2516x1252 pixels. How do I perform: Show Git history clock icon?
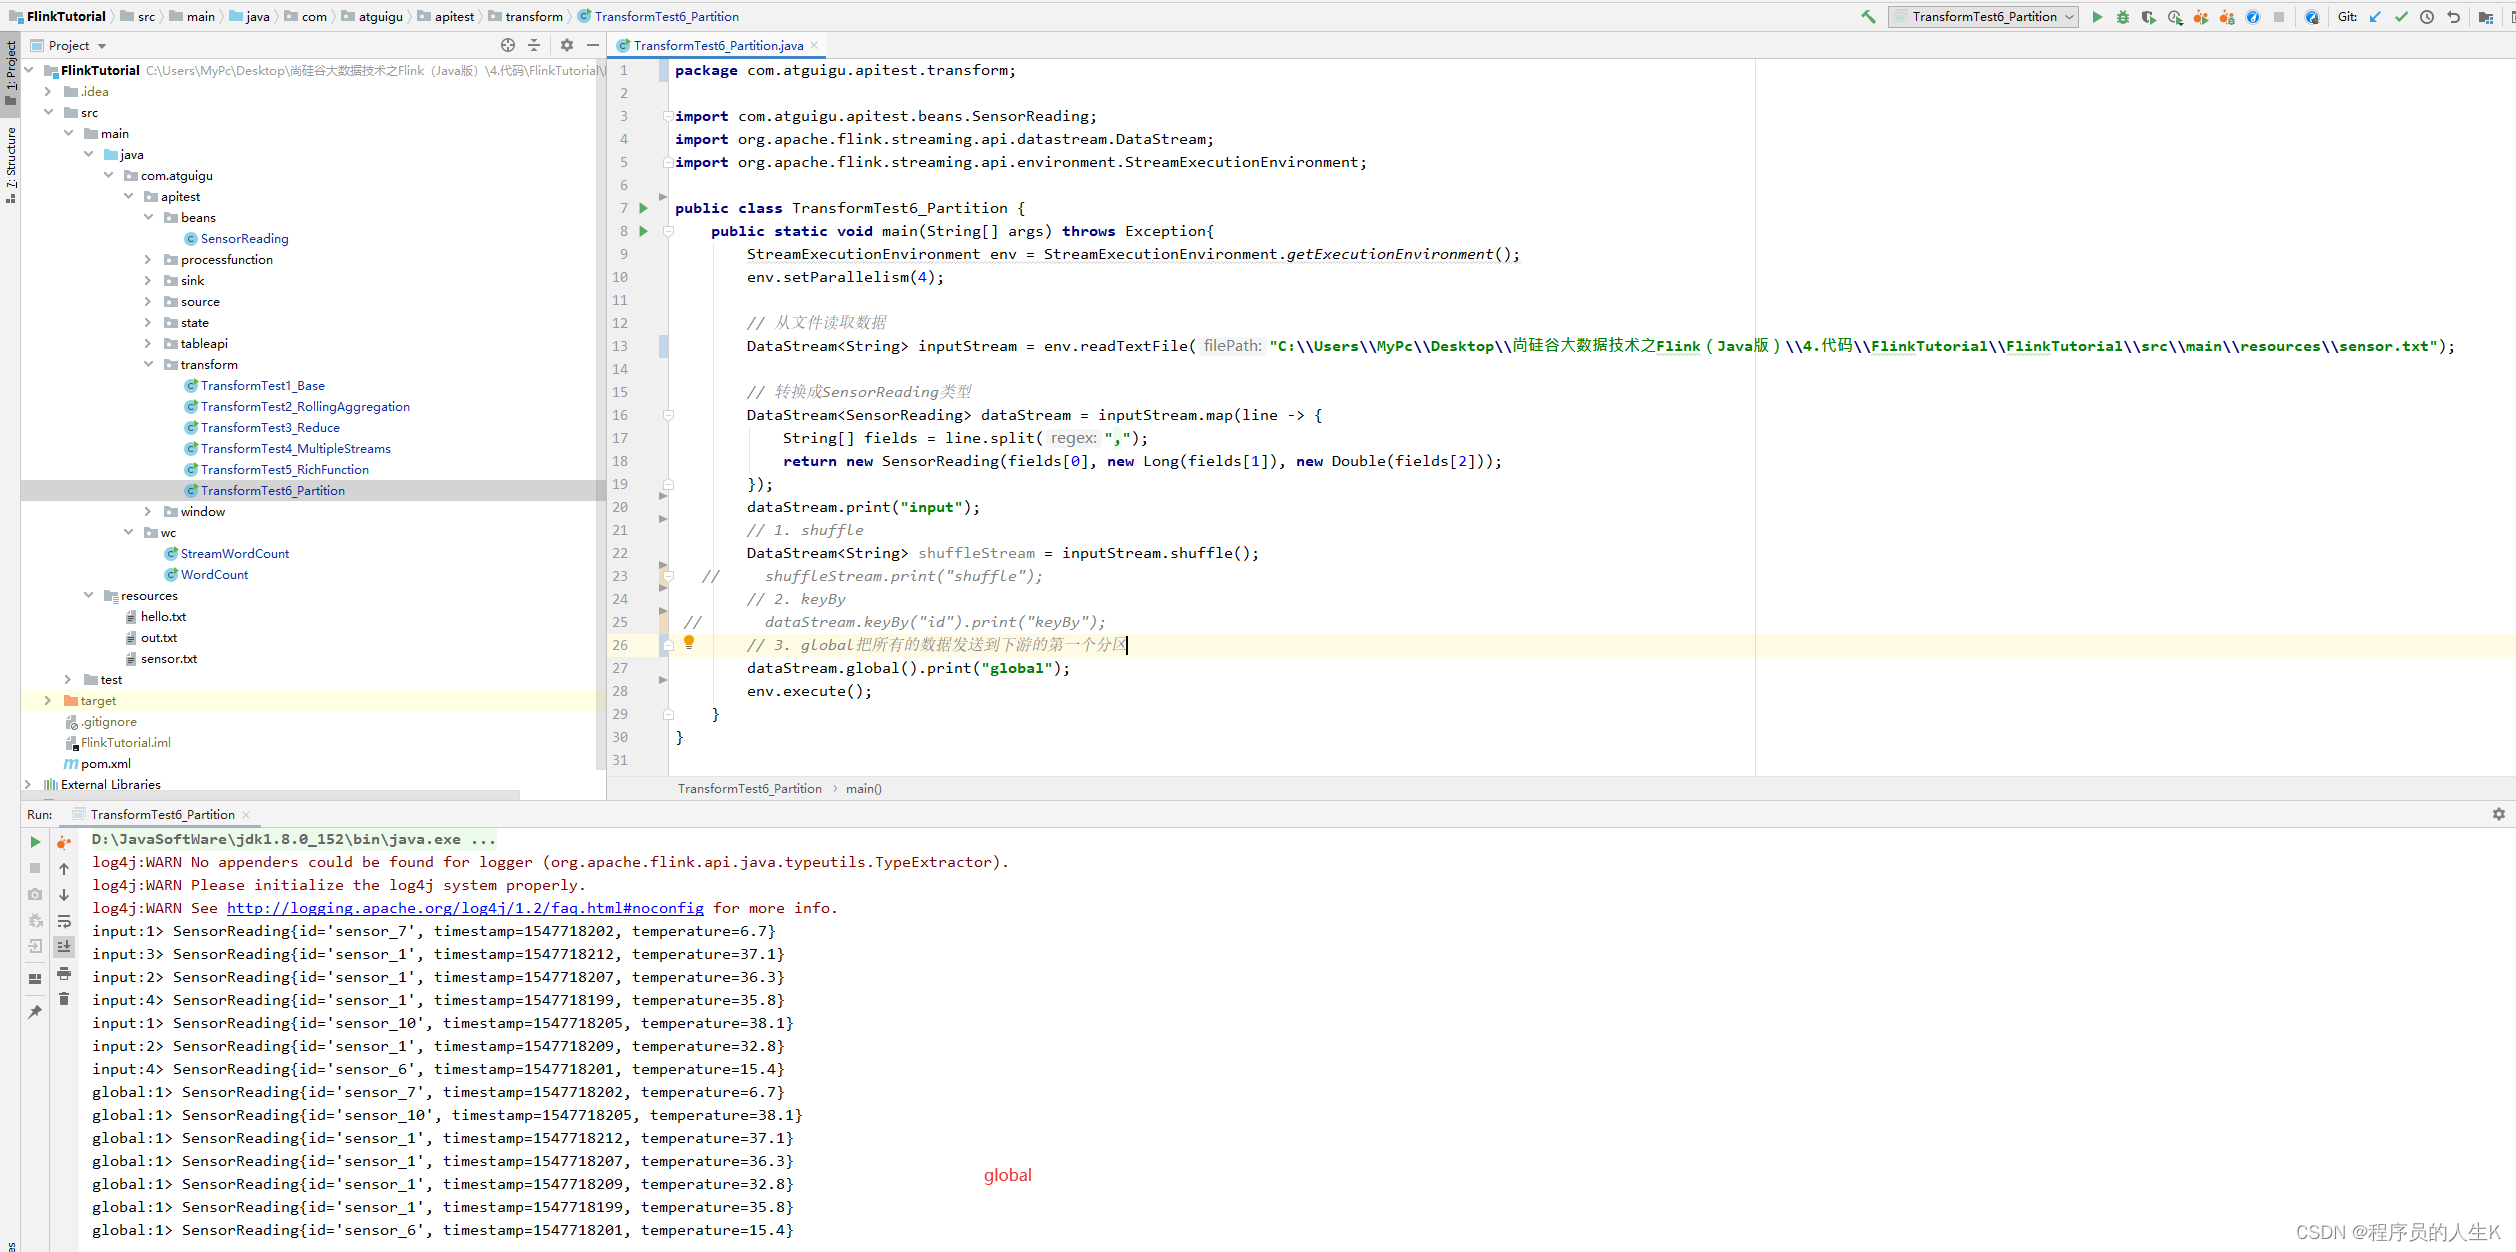pyautogui.click(x=2427, y=17)
